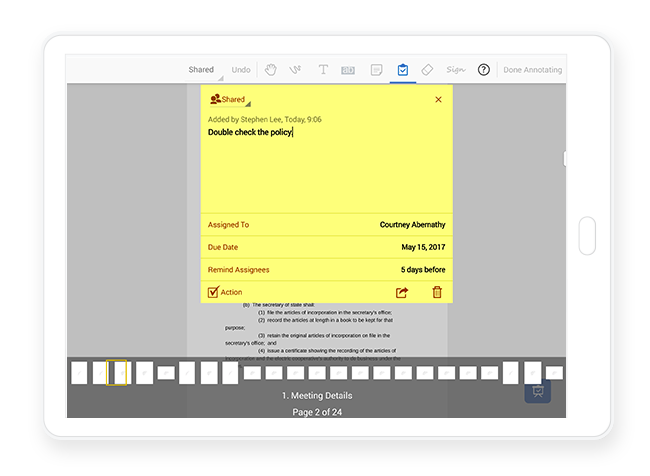Select the action note clipboard tool

[x=403, y=70]
